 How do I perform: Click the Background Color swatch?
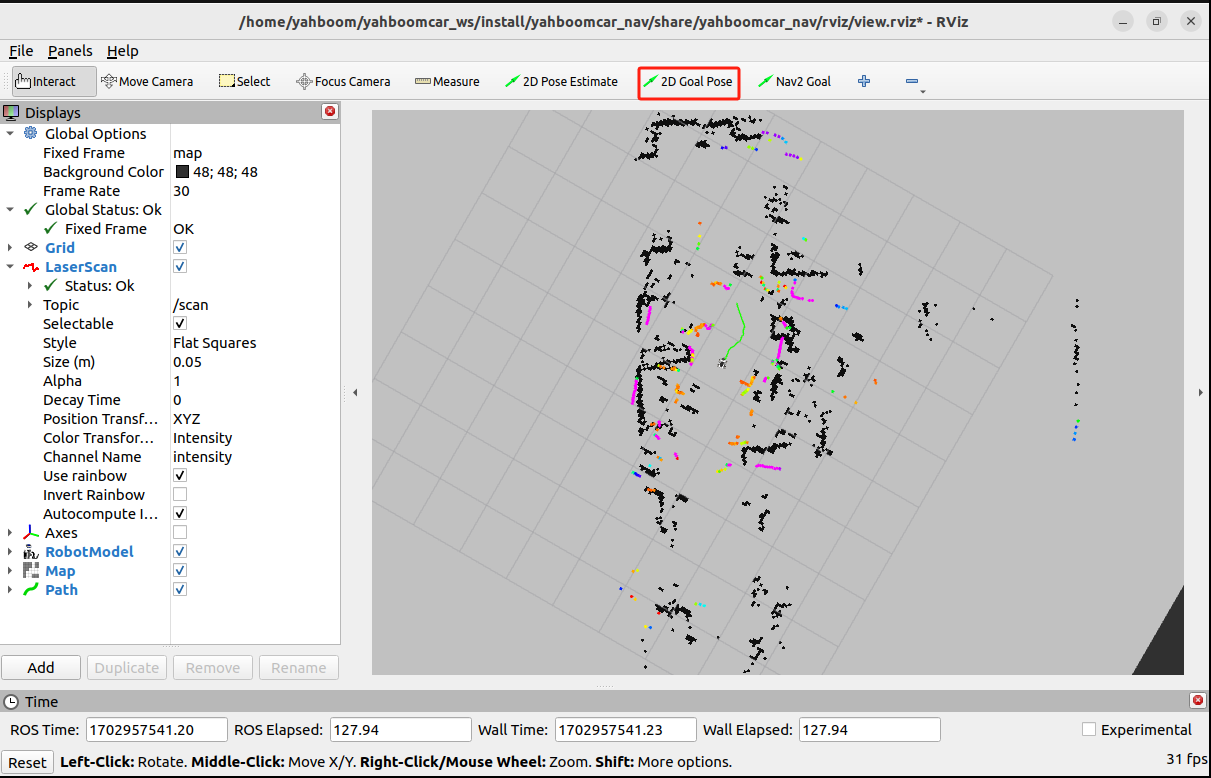(x=182, y=172)
